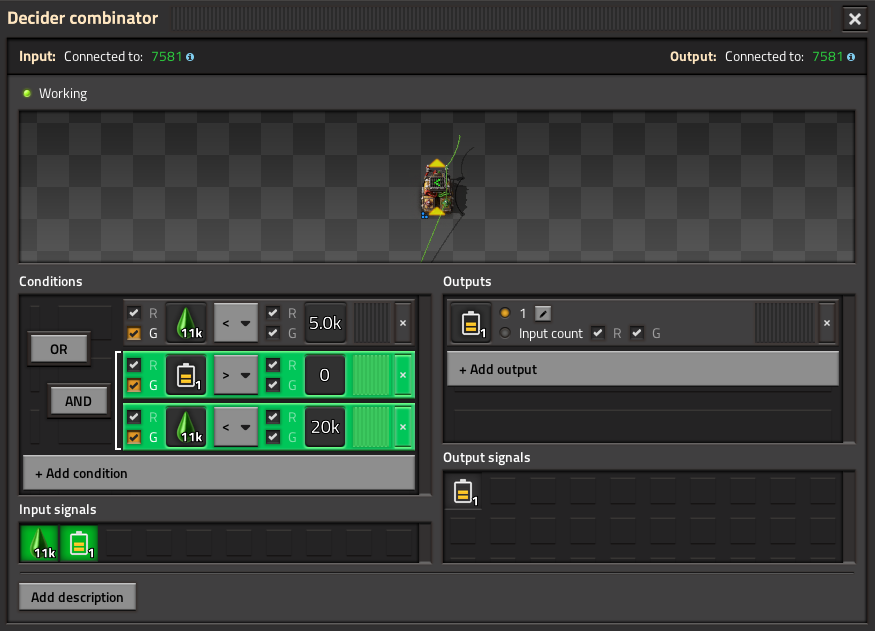Click the combinator entity in the preview

437,188
